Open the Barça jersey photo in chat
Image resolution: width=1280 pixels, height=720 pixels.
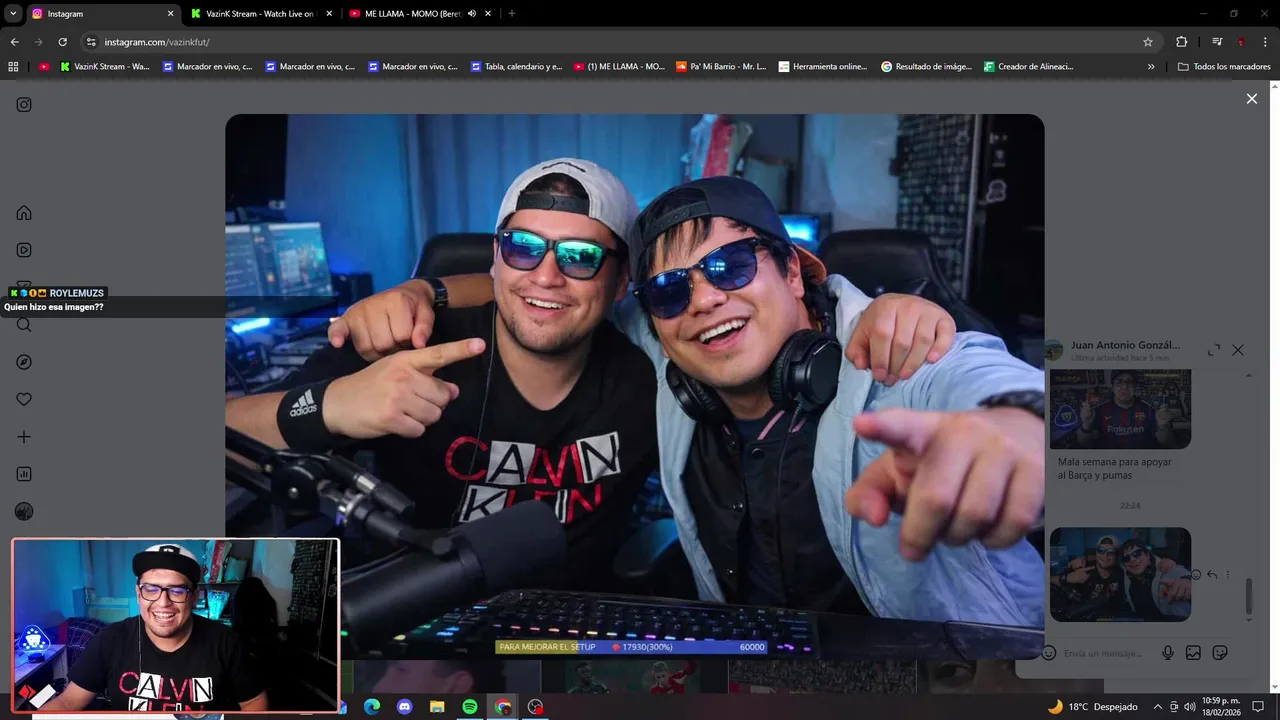pos(1120,409)
